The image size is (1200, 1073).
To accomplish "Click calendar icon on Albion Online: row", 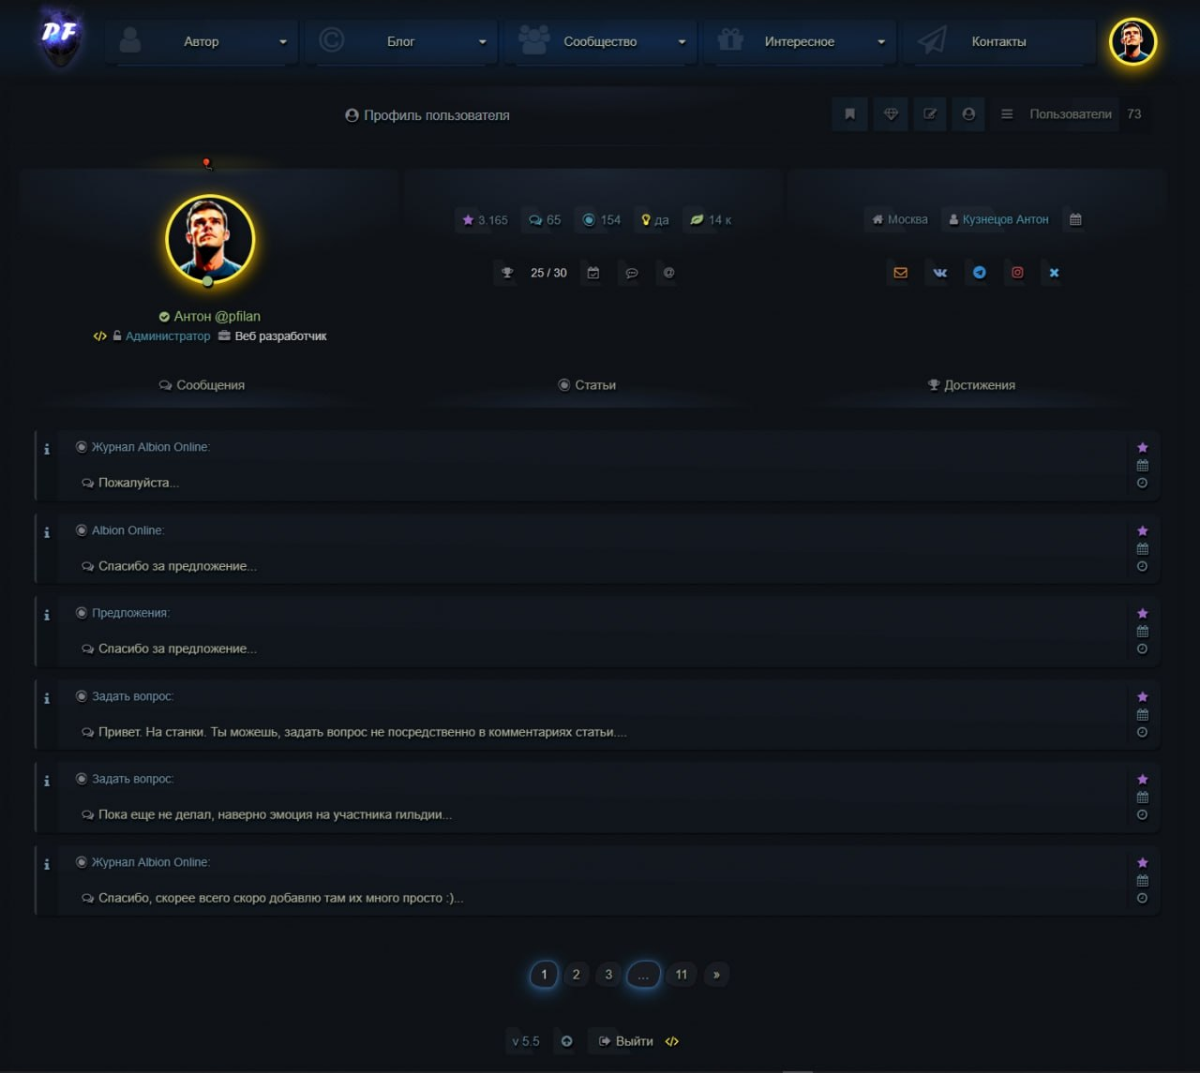I will click(x=1142, y=548).
